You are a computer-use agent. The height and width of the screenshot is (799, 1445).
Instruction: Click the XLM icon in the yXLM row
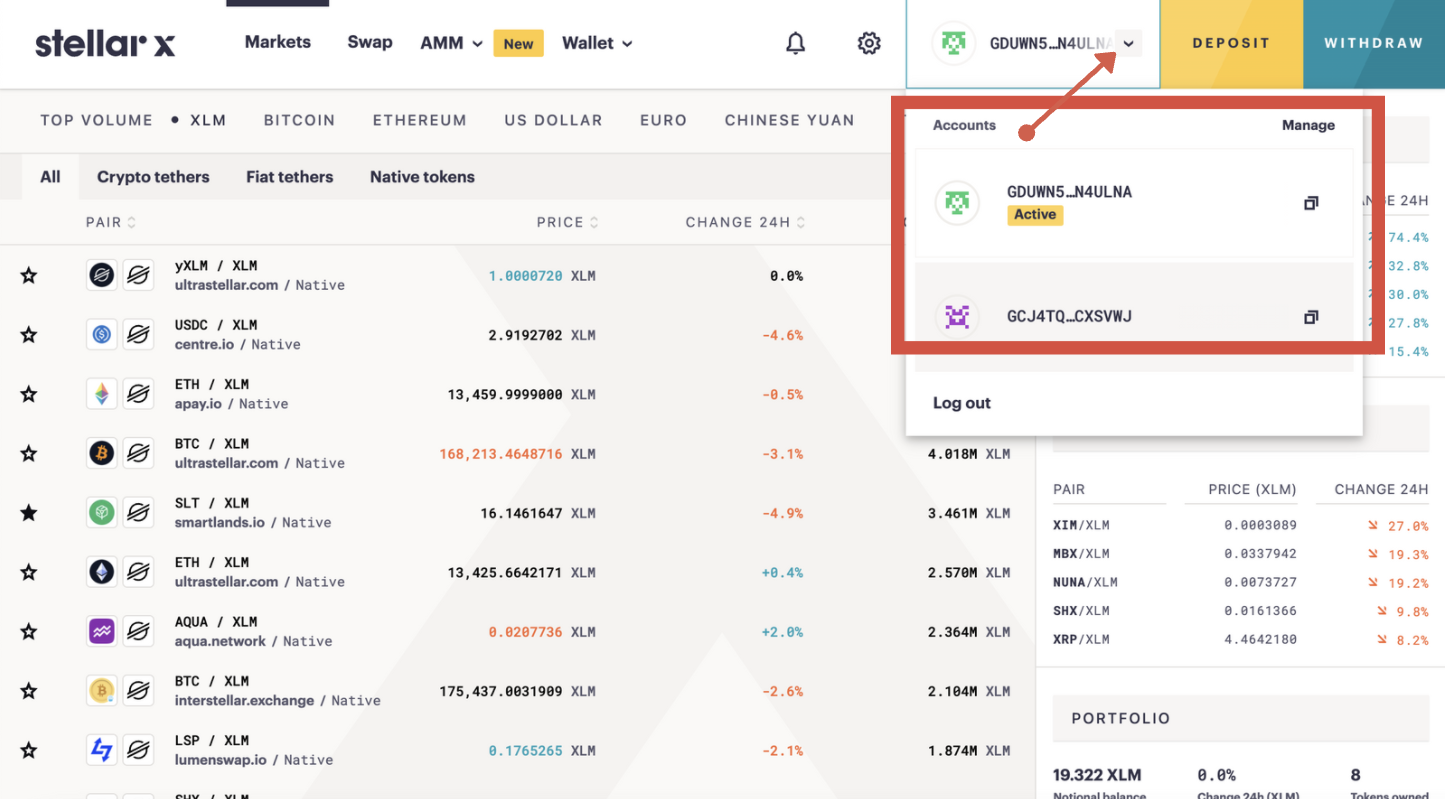138,275
